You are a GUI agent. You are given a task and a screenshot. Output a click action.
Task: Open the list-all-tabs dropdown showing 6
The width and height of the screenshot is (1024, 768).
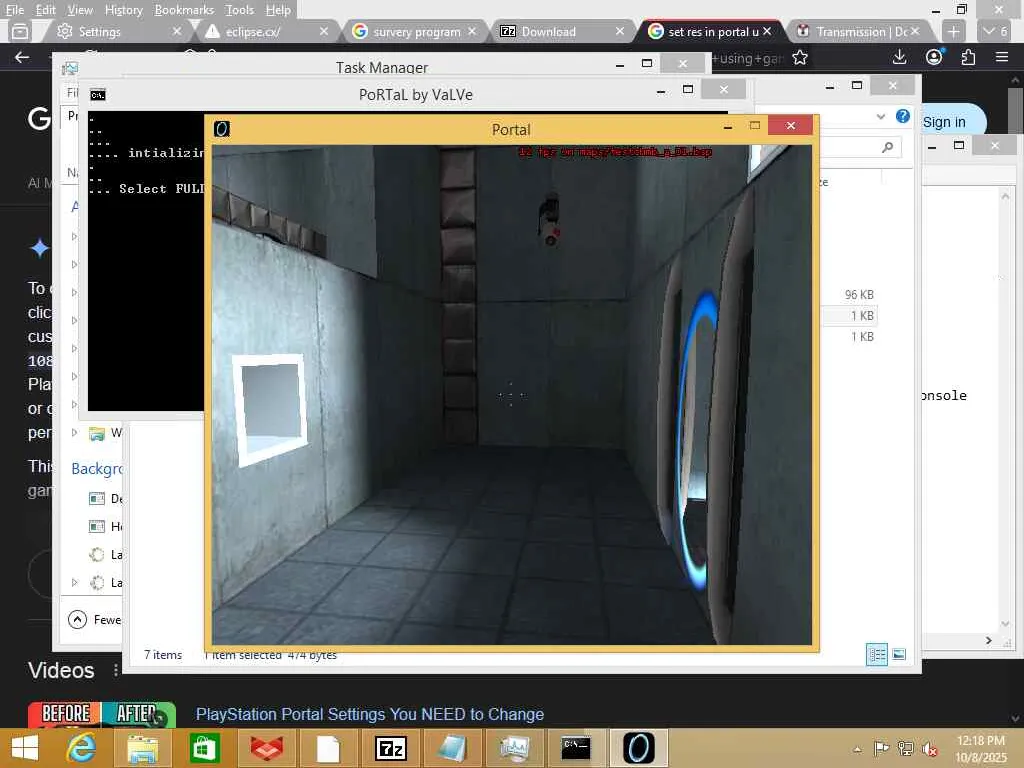click(x=996, y=31)
